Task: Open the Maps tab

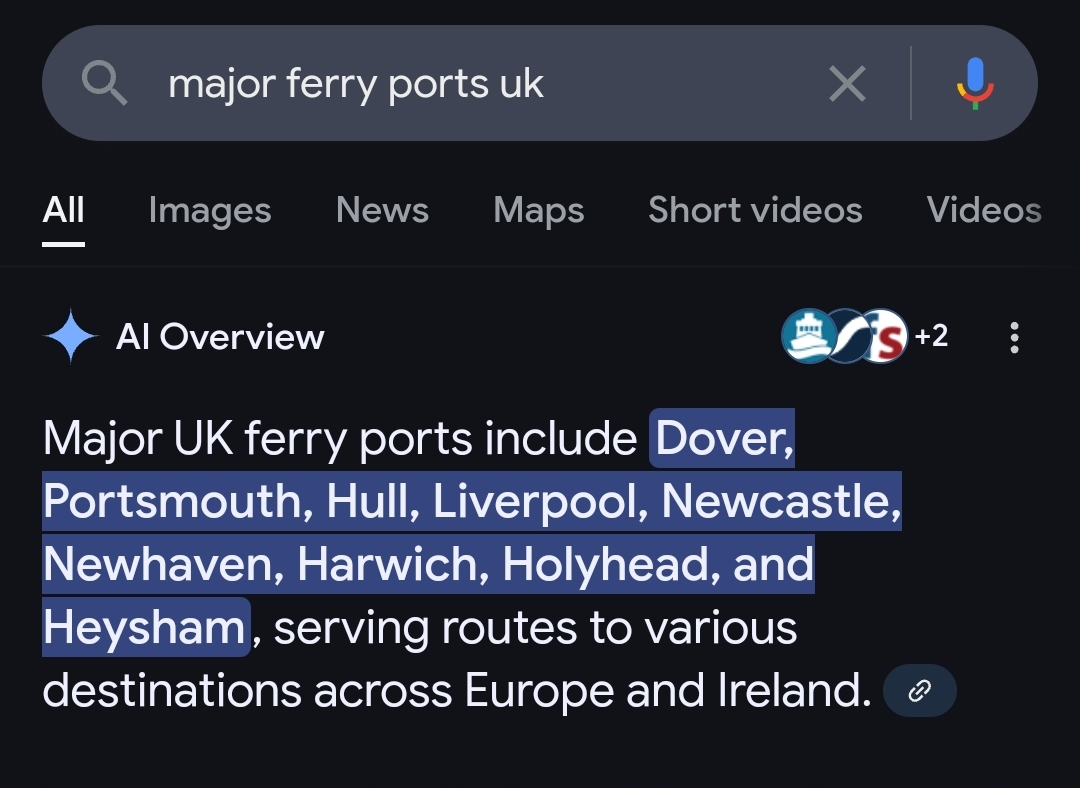Action: tap(538, 210)
